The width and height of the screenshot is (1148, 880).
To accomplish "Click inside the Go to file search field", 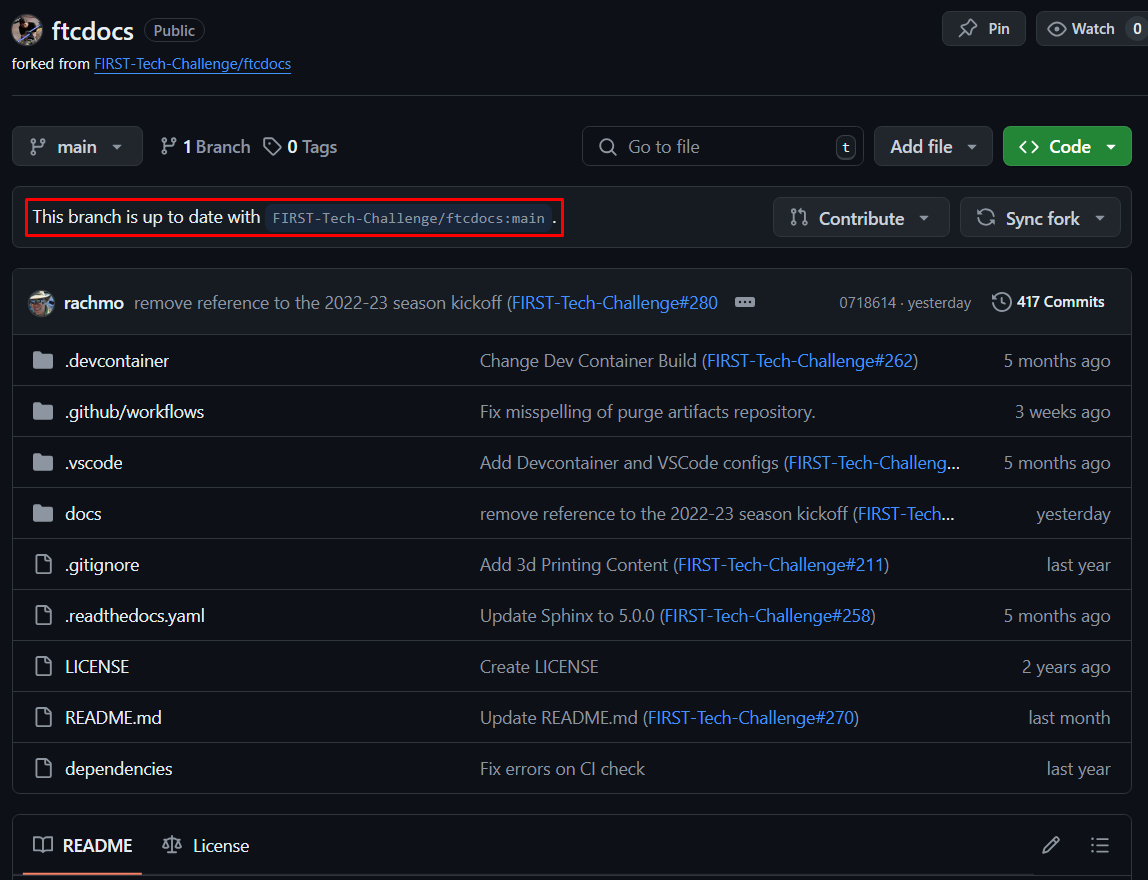I will [x=720, y=146].
